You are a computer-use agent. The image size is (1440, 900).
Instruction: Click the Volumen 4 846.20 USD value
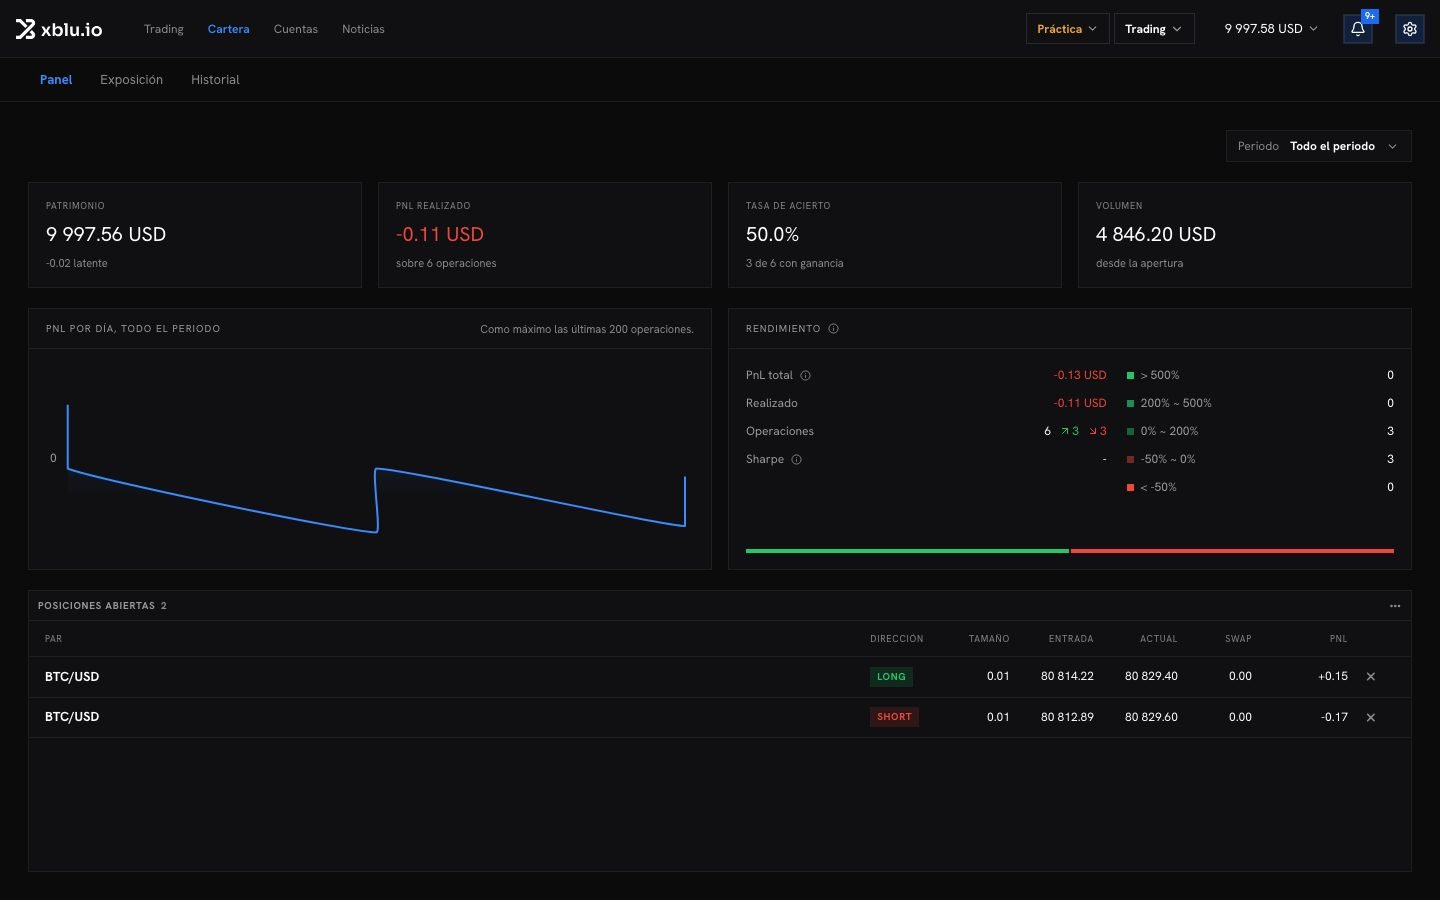tap(1156, 235)
